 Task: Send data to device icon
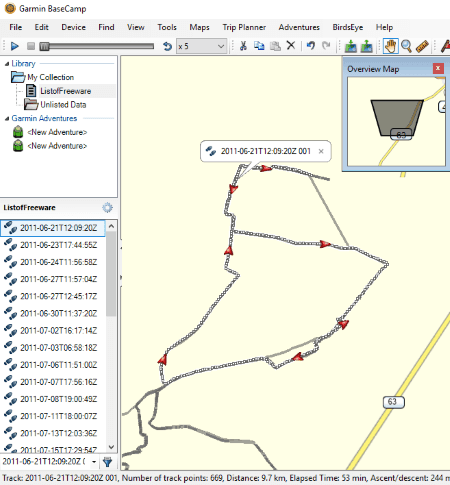coord(351,46)
